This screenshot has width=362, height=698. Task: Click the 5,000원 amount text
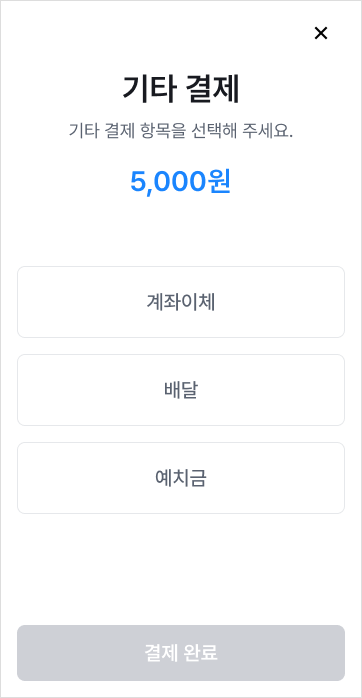[x=180, y=182]
